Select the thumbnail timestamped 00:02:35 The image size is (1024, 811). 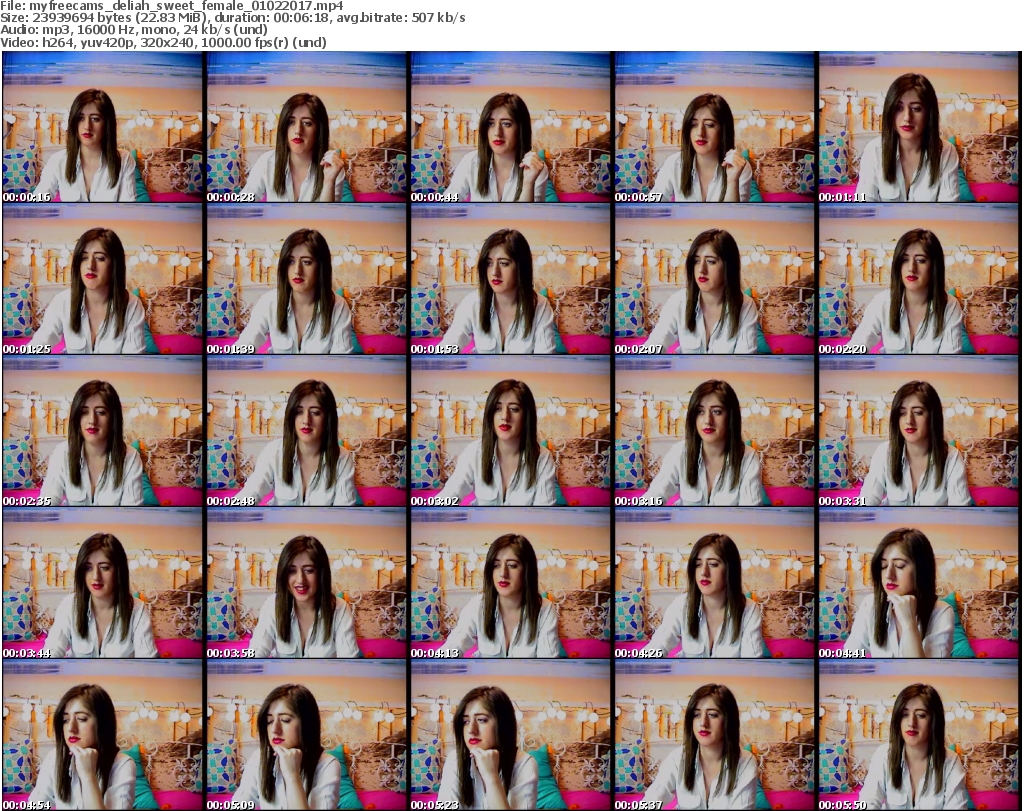pyautogui.click(x=103, y=431)
